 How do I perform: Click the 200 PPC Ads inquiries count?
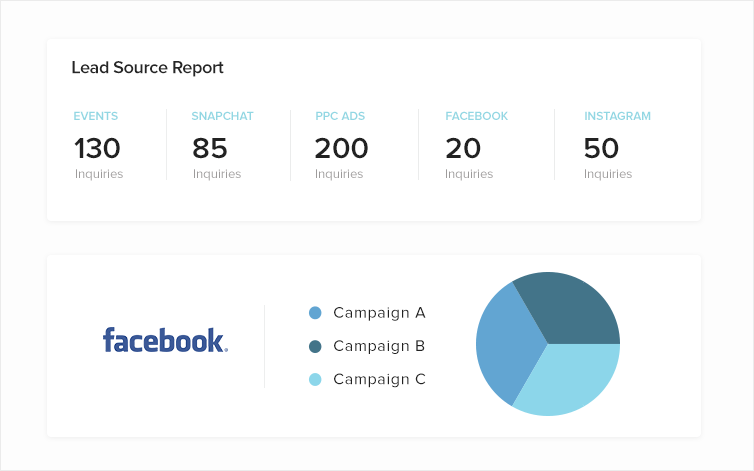coord(341,149)
